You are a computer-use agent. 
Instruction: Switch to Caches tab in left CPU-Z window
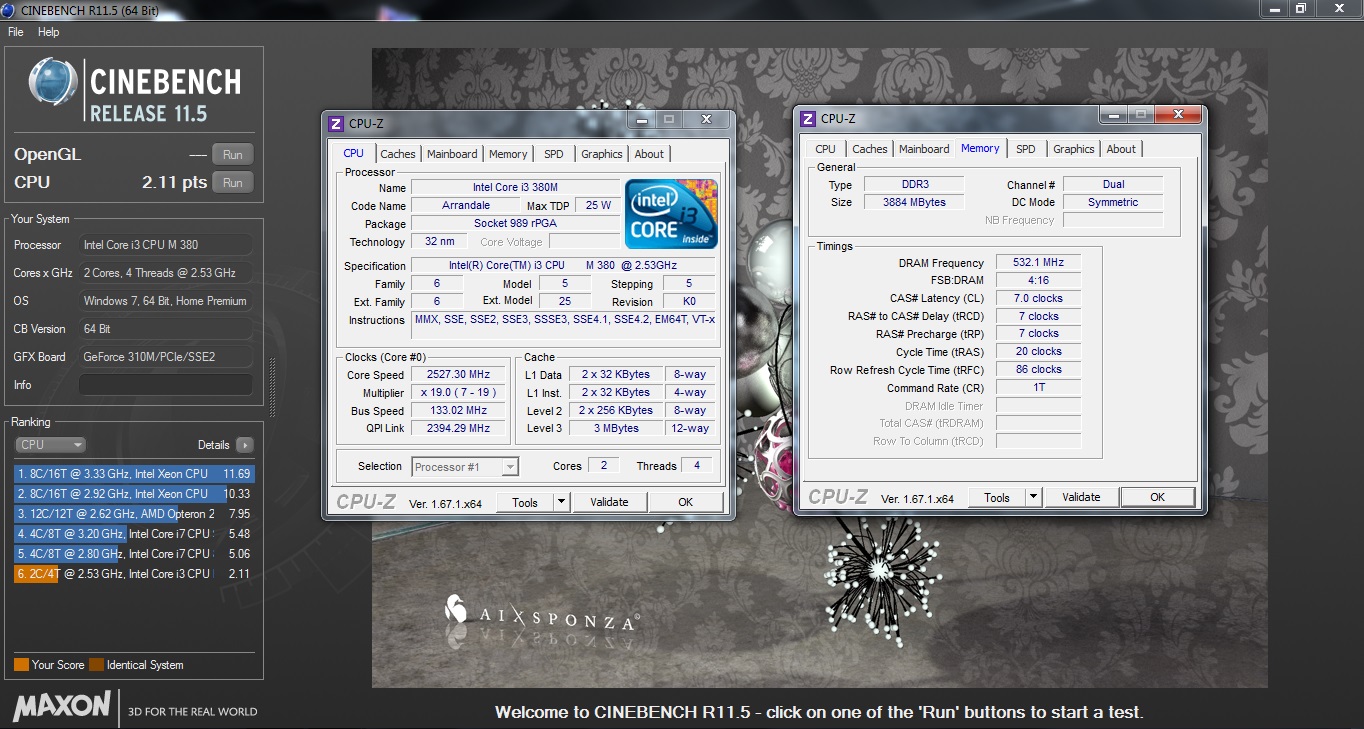[398, 154]
